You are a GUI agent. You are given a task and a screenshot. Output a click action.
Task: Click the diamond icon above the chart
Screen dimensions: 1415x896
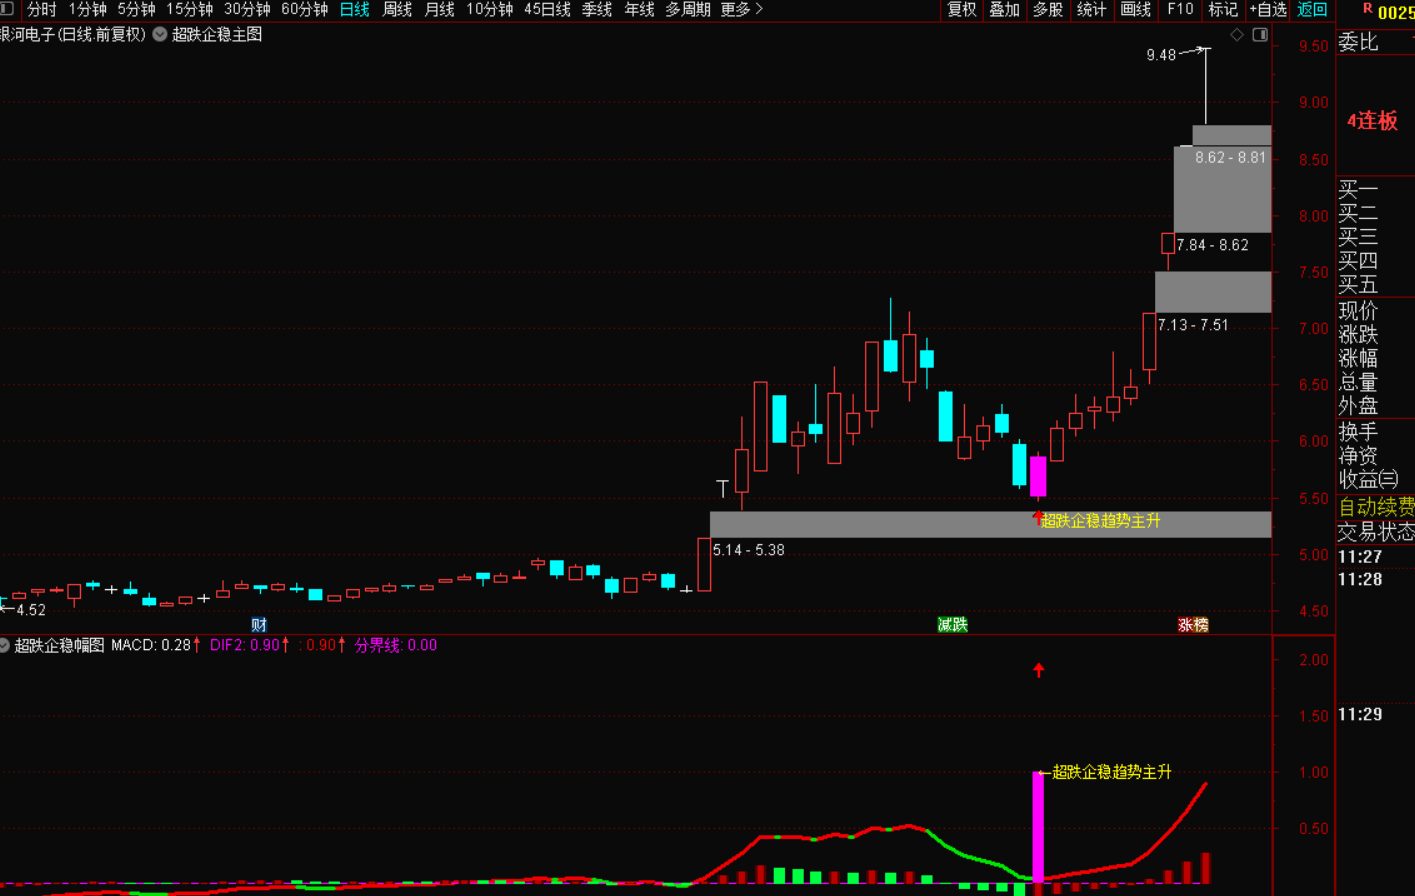(x=1237, y=35)
